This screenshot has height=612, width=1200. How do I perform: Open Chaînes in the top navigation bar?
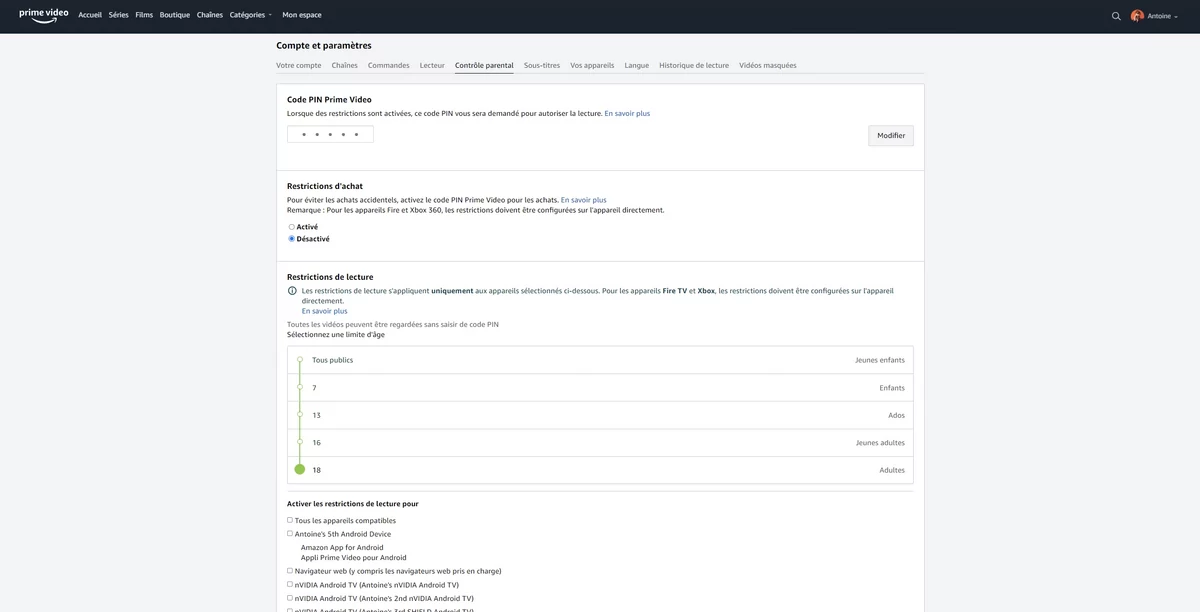[x=210, y=15]
